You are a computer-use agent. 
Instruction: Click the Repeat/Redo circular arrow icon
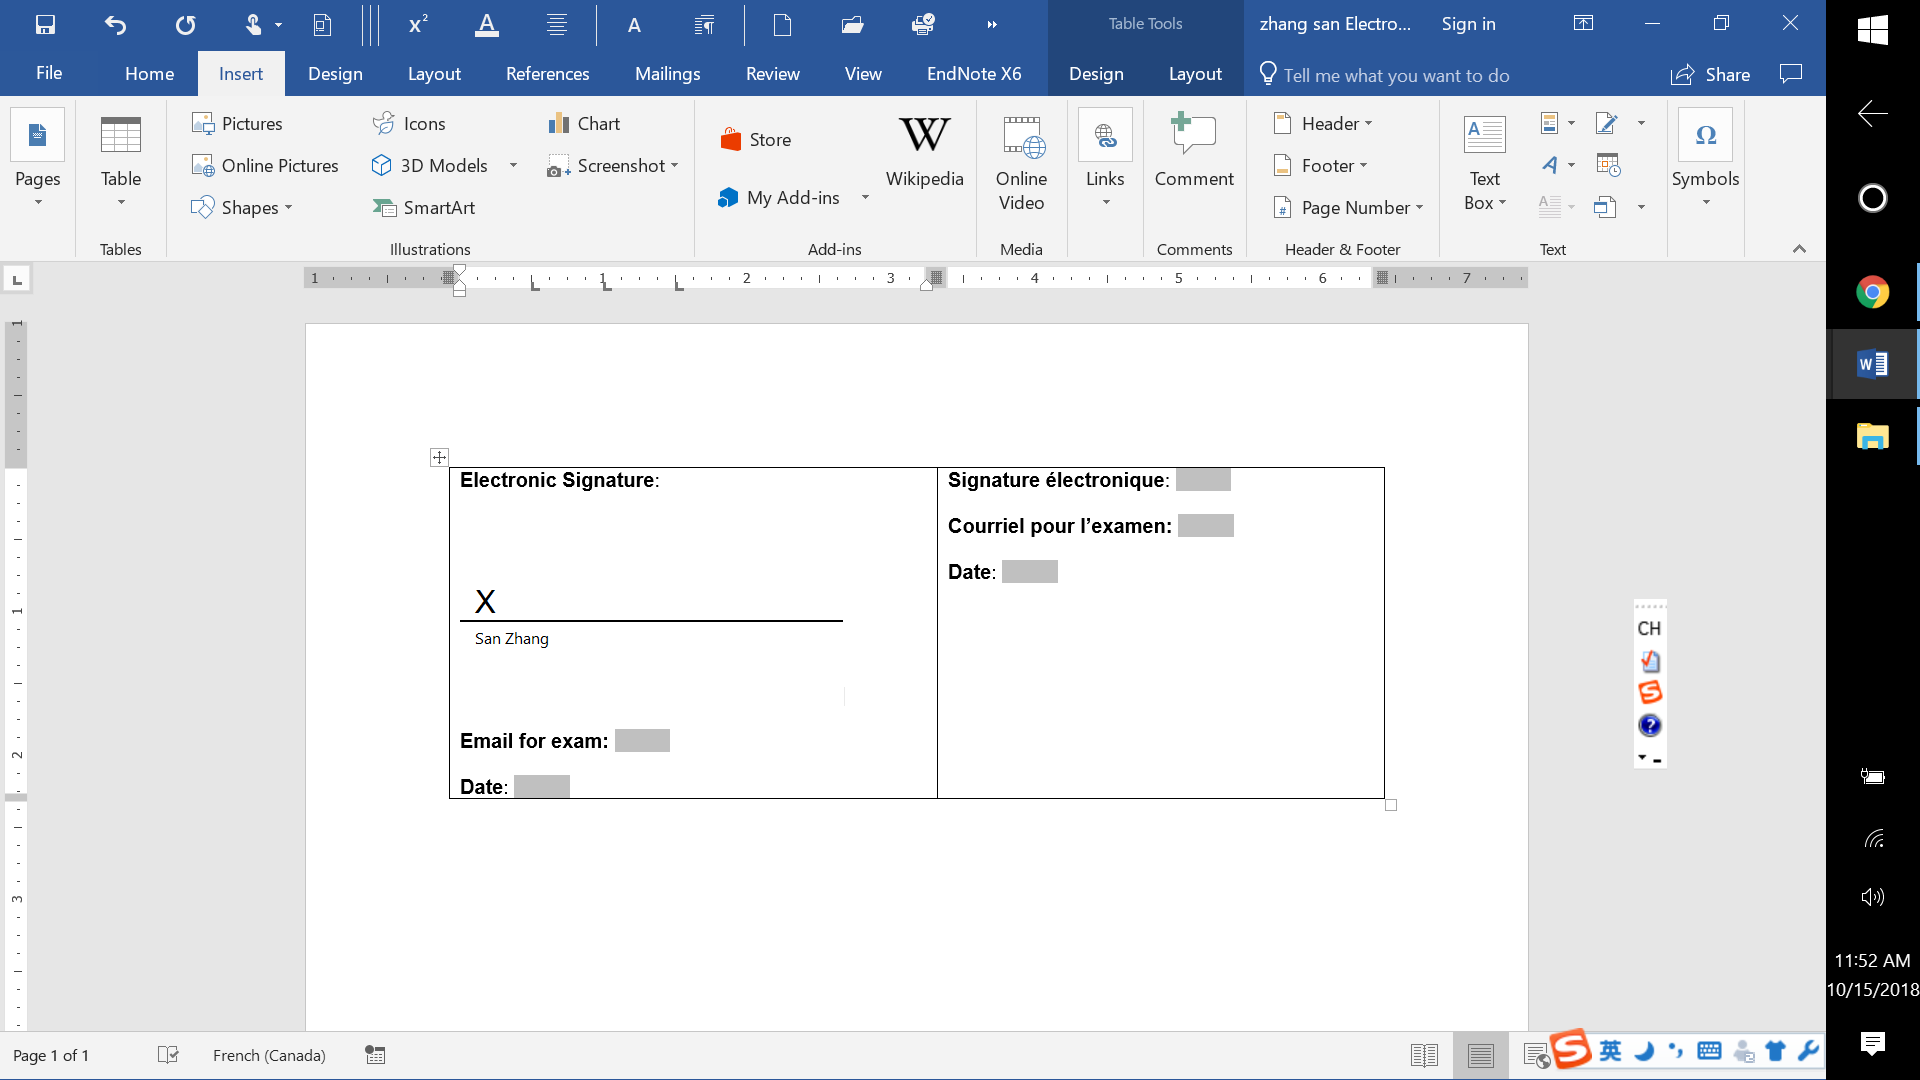coord(185,25)
